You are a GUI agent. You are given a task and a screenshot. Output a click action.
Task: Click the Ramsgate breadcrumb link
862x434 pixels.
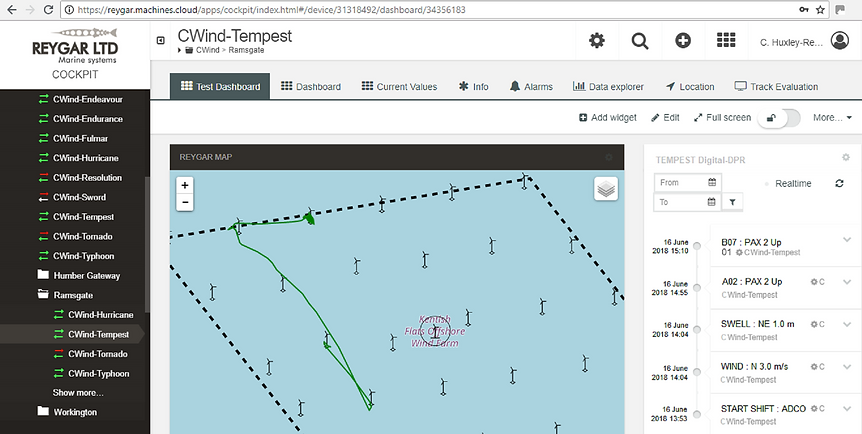pos(246,50)
